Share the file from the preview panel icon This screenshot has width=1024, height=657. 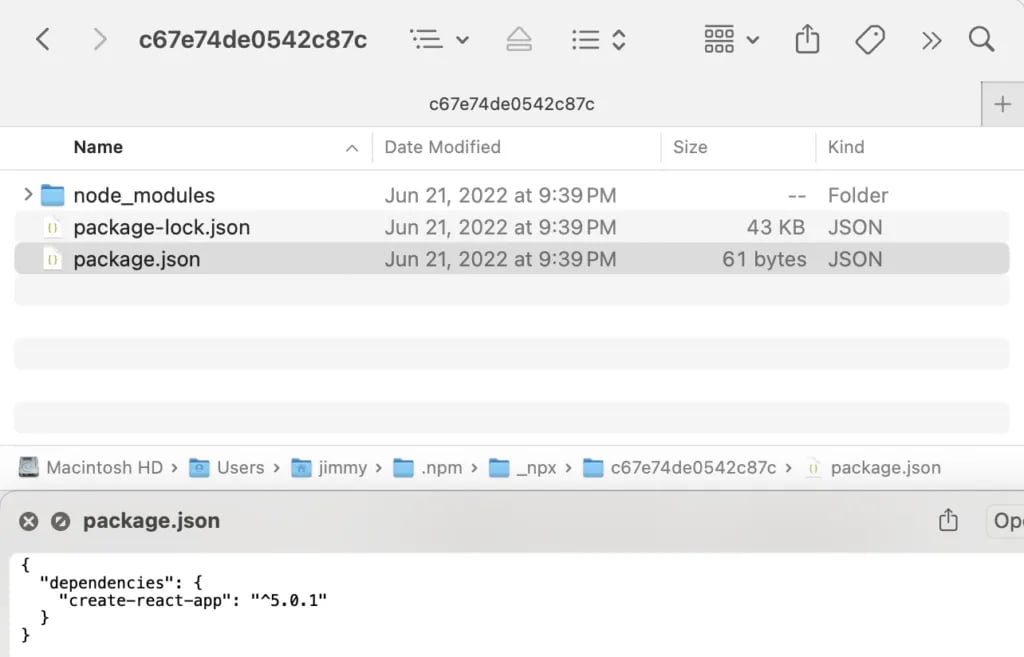point(948,520)
